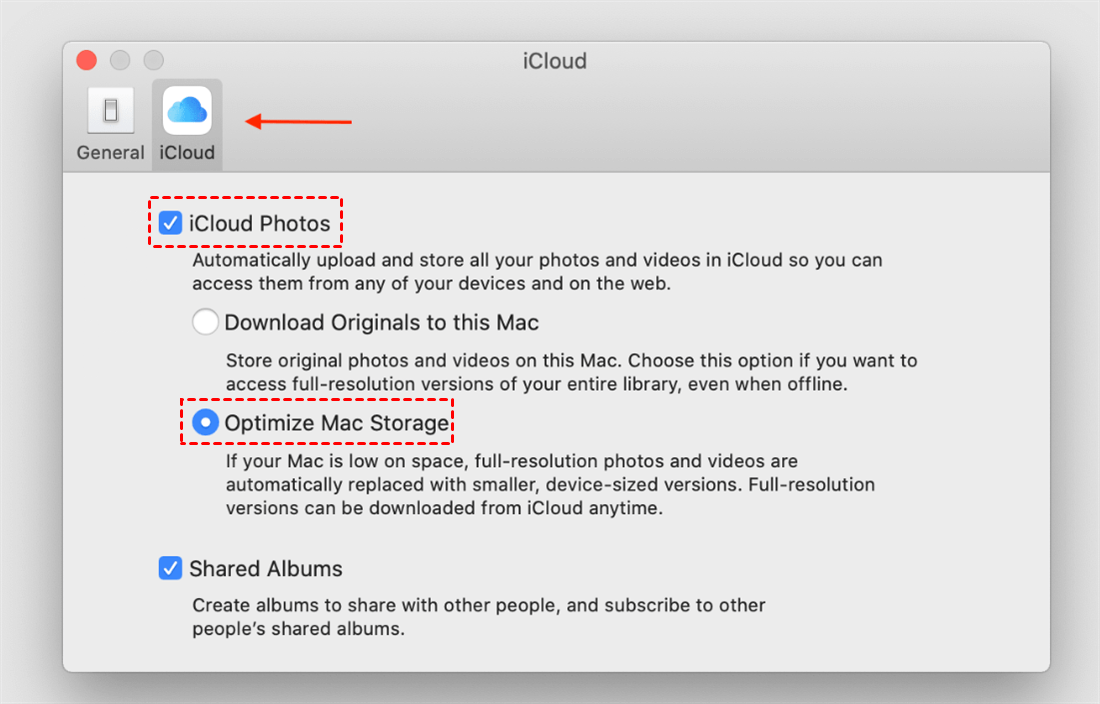Switch to the General tab label
Image resolution: width=1100 pixels, height=704 pixels.
(x=110, y=153)
